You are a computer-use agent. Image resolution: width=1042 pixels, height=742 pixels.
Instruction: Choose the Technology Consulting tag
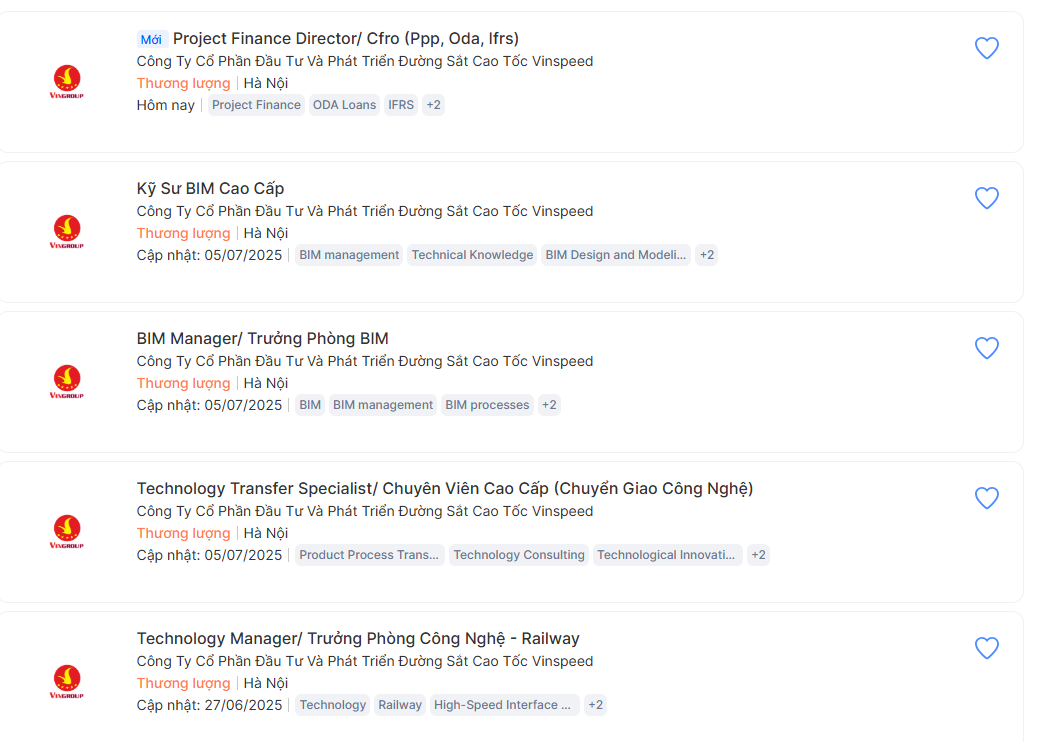click(519, 555)
